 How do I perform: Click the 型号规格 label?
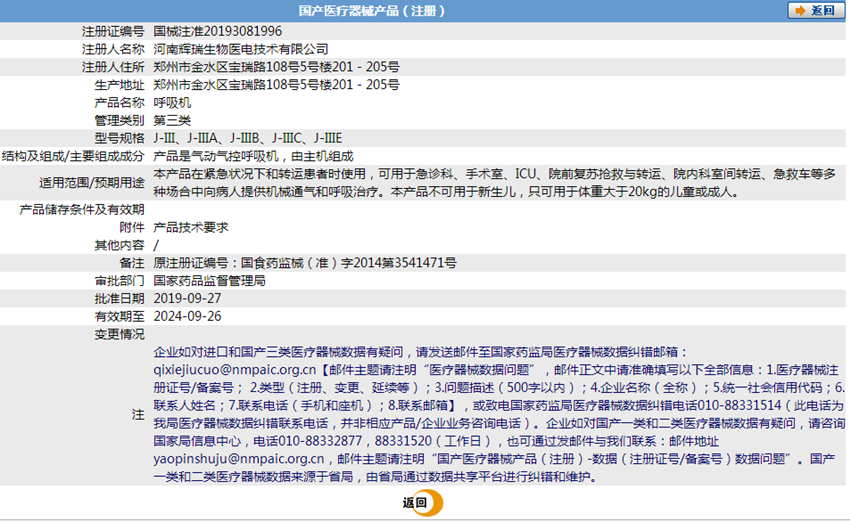pos(119,138)
